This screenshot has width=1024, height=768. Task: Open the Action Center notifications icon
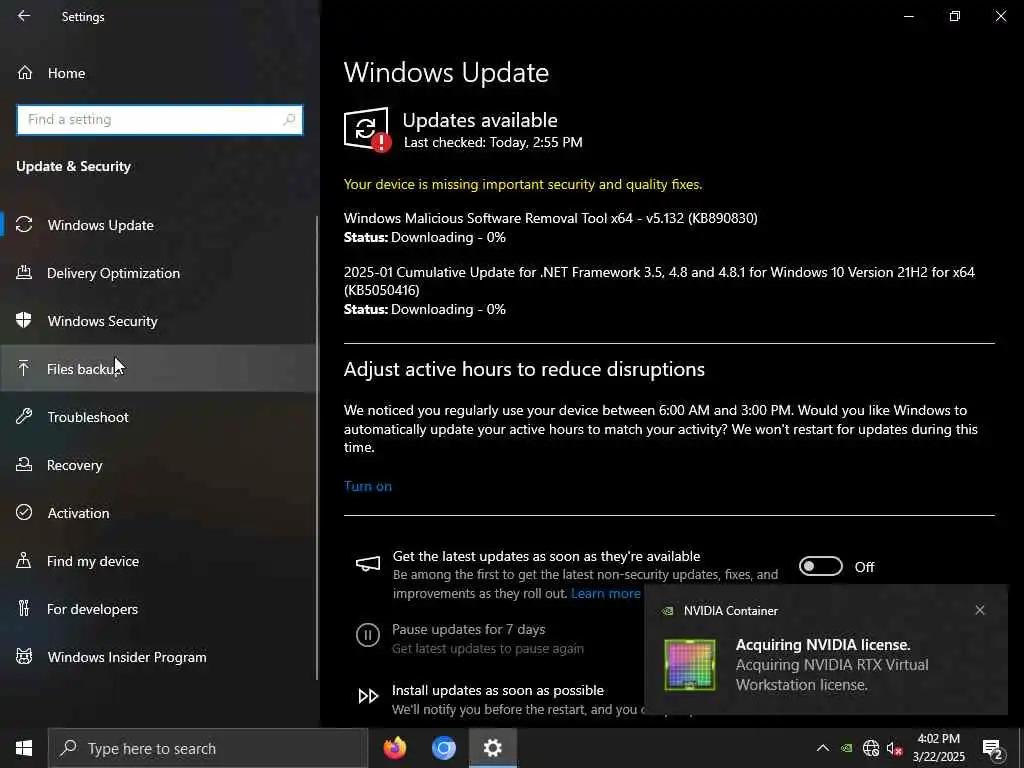click(993, 749)
